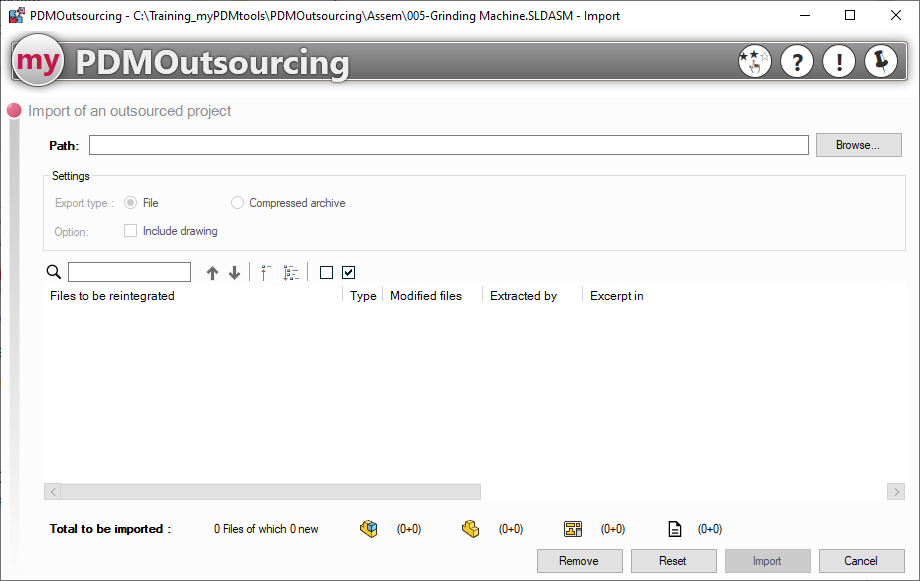
Task: Select the File export type radio
Action: coord(131,203)
